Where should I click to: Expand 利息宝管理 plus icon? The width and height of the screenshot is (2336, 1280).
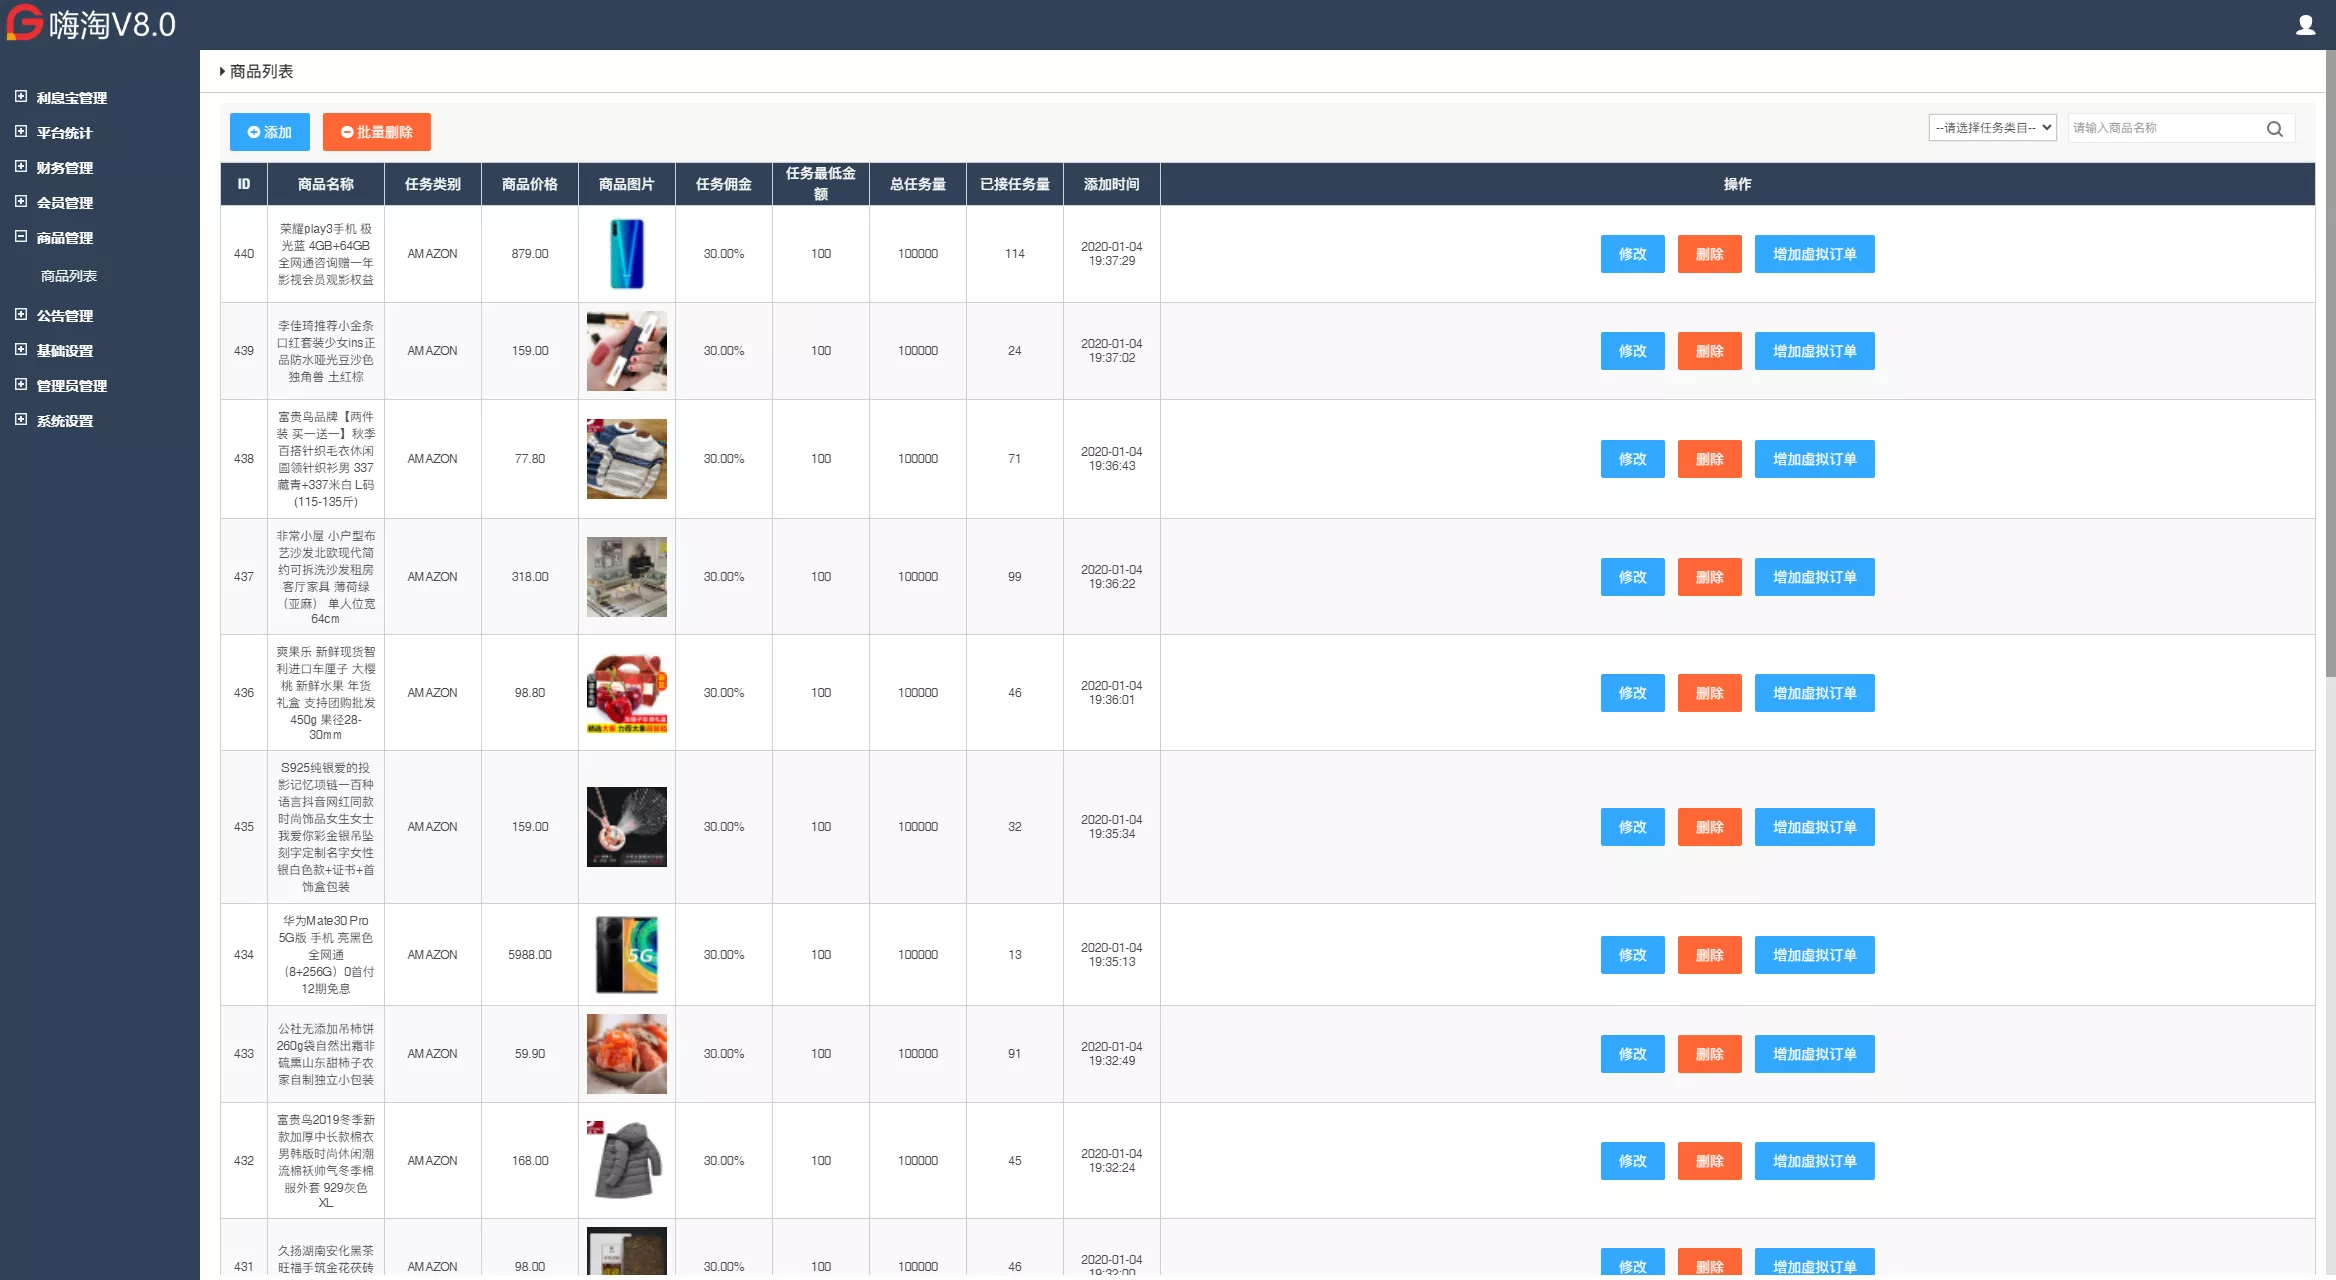[x=21, y=97]
